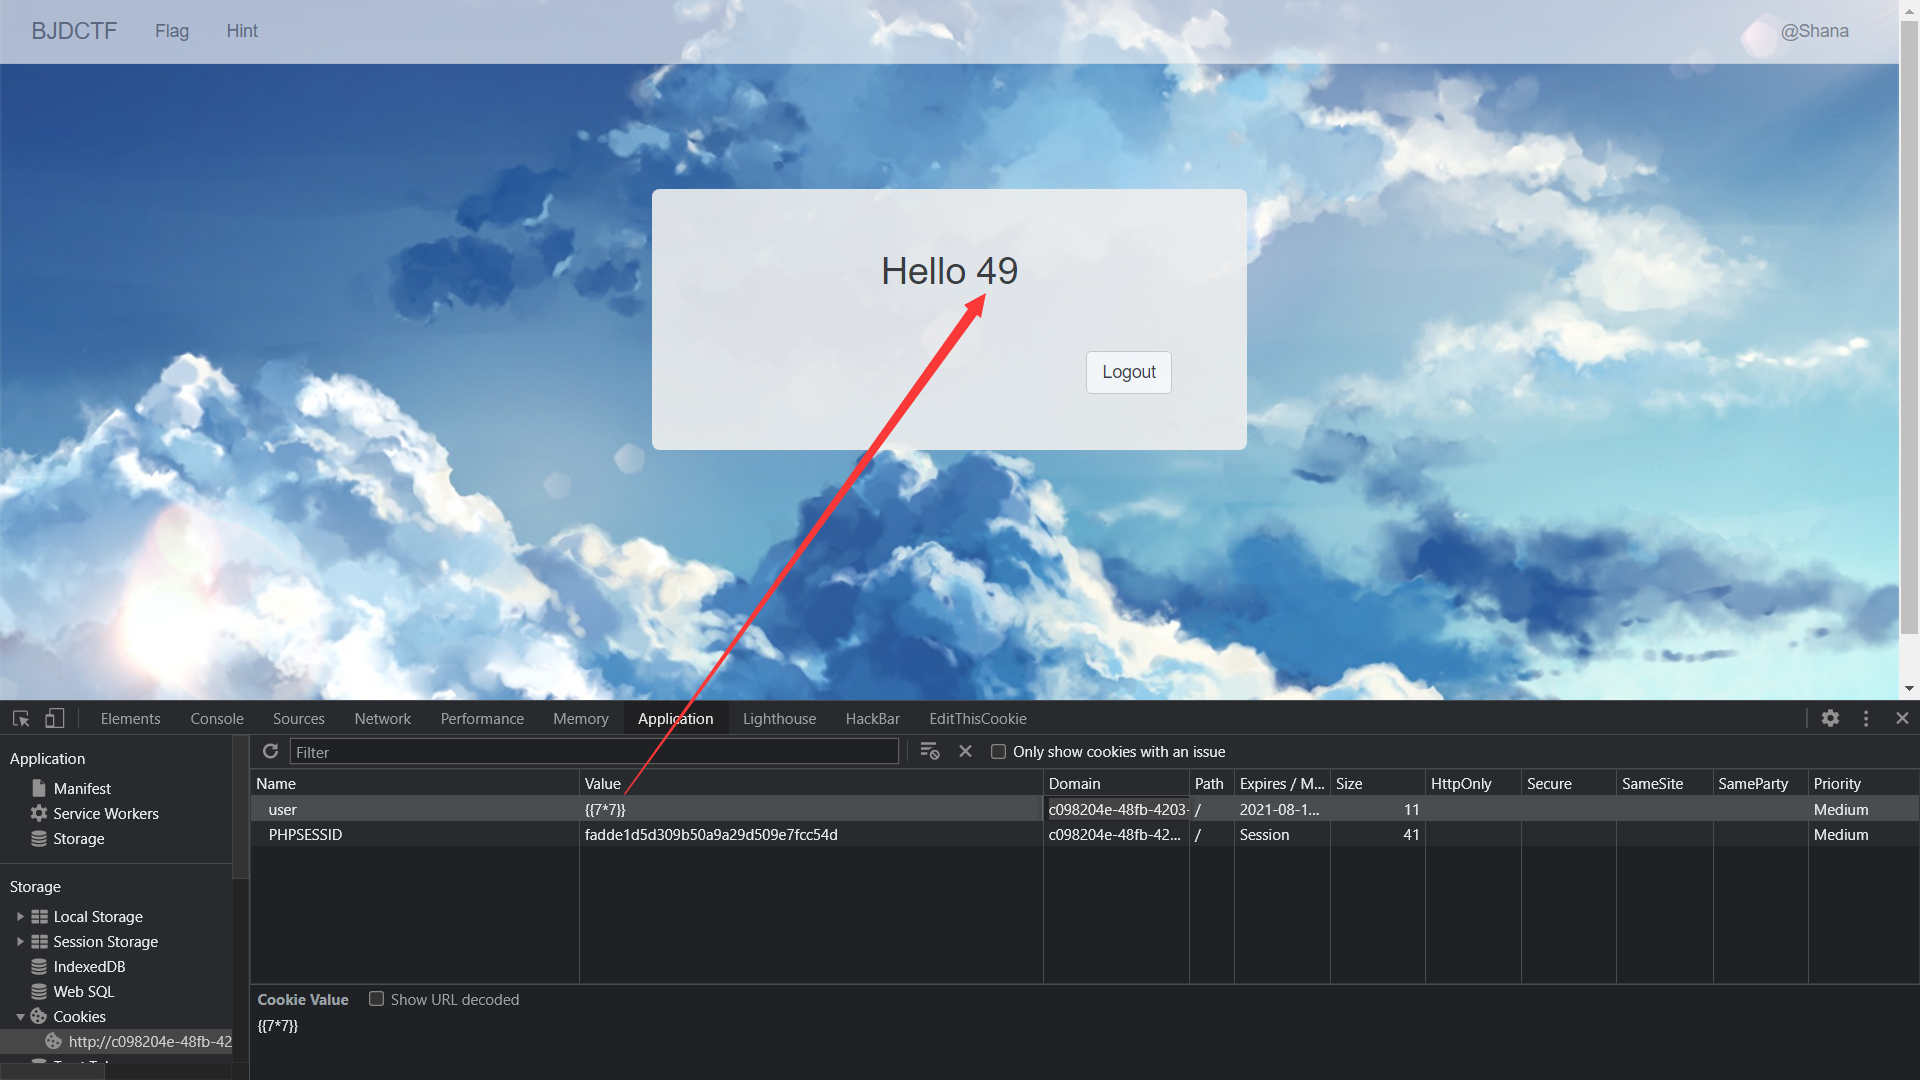Toggle the device toolbar icon
The width and height of the screenshot is (1920, 1080).
click(55, 718)
